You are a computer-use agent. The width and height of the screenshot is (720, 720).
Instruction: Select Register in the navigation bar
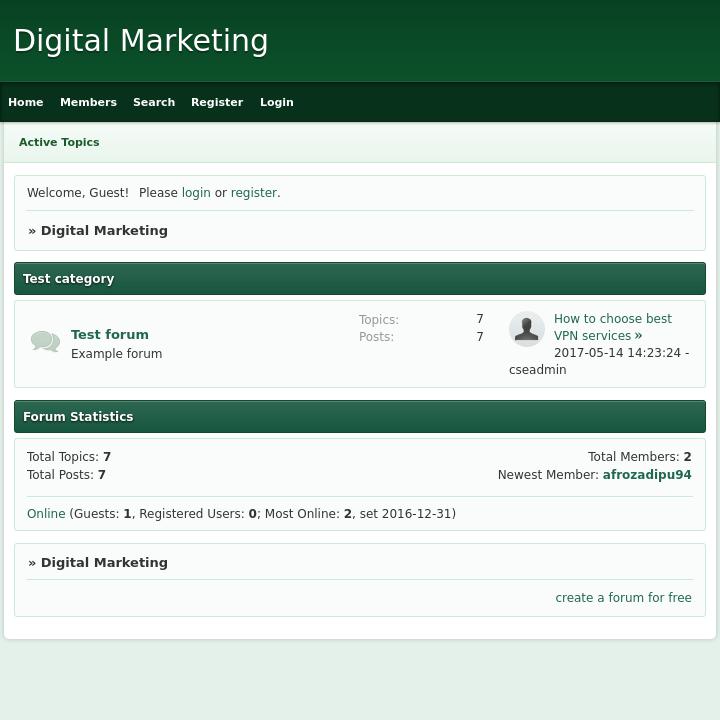(217, 102)
